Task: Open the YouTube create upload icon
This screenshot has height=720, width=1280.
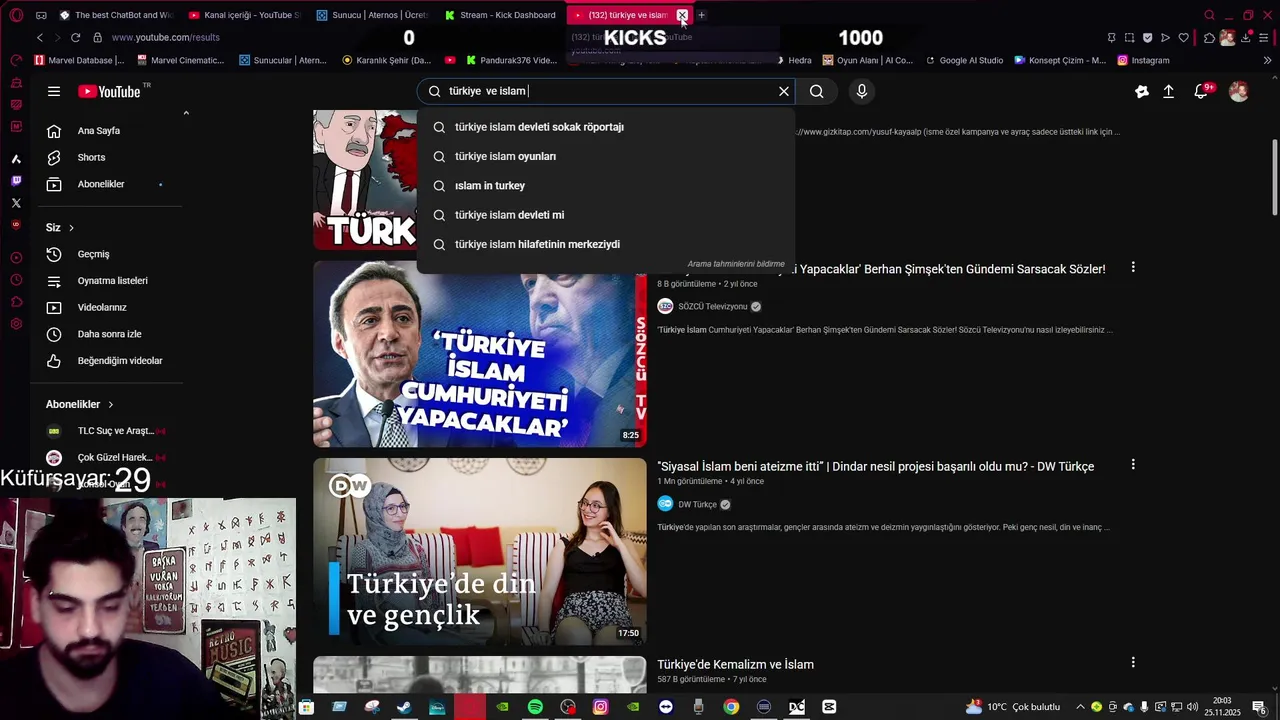Action: click(1168, 91)
